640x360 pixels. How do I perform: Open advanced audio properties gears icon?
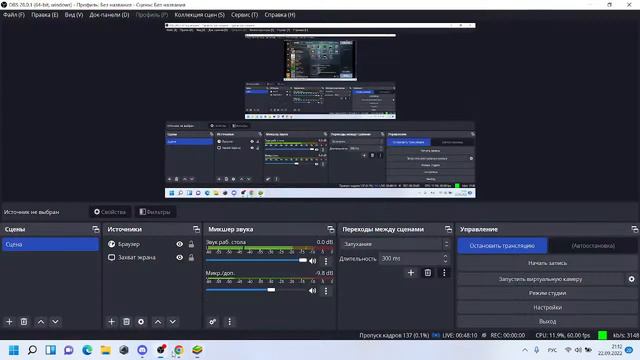click(x=213, y=322)
